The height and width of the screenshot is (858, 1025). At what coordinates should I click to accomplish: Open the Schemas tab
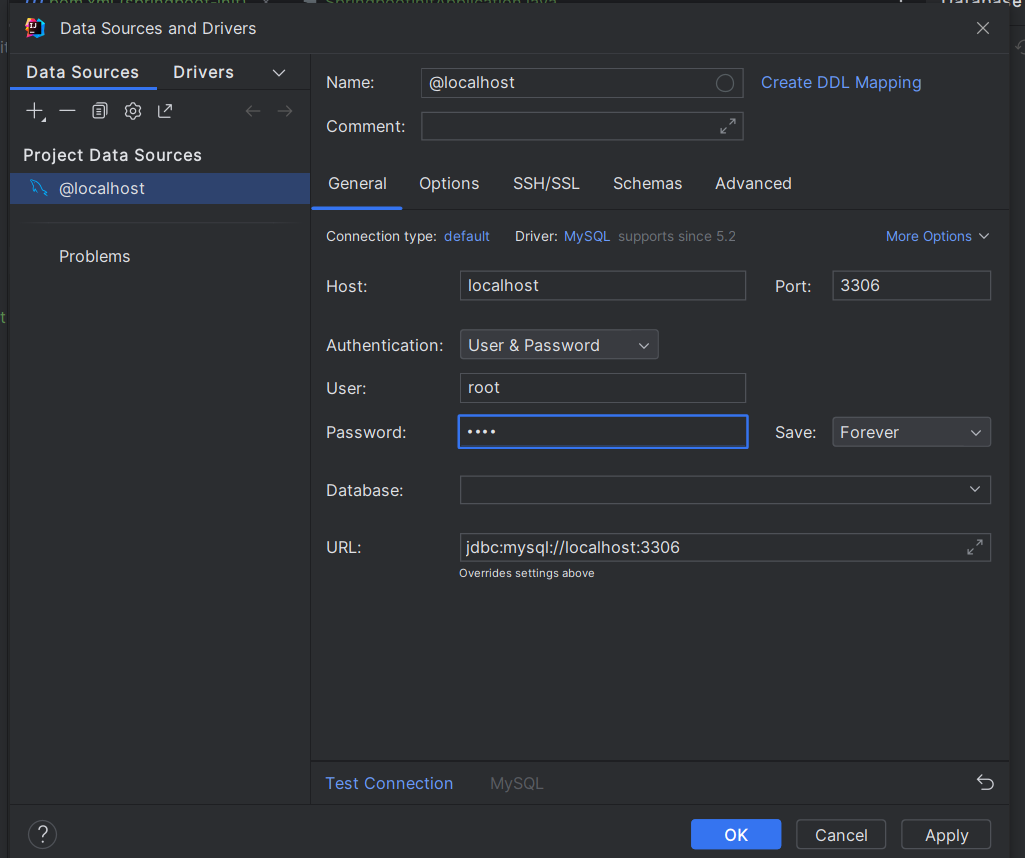click(x=647, y=184)
